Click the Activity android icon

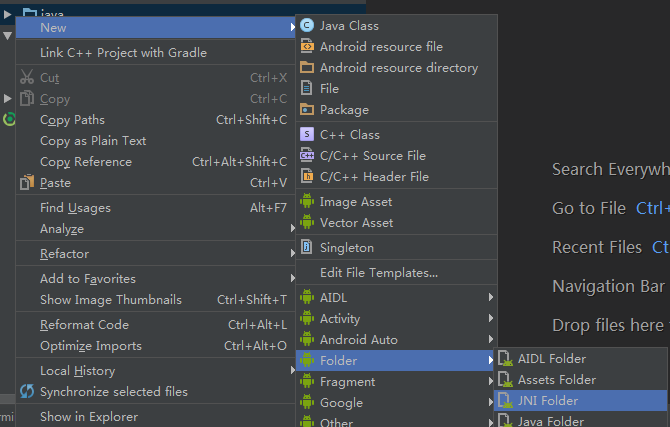[x=307, y=318]
